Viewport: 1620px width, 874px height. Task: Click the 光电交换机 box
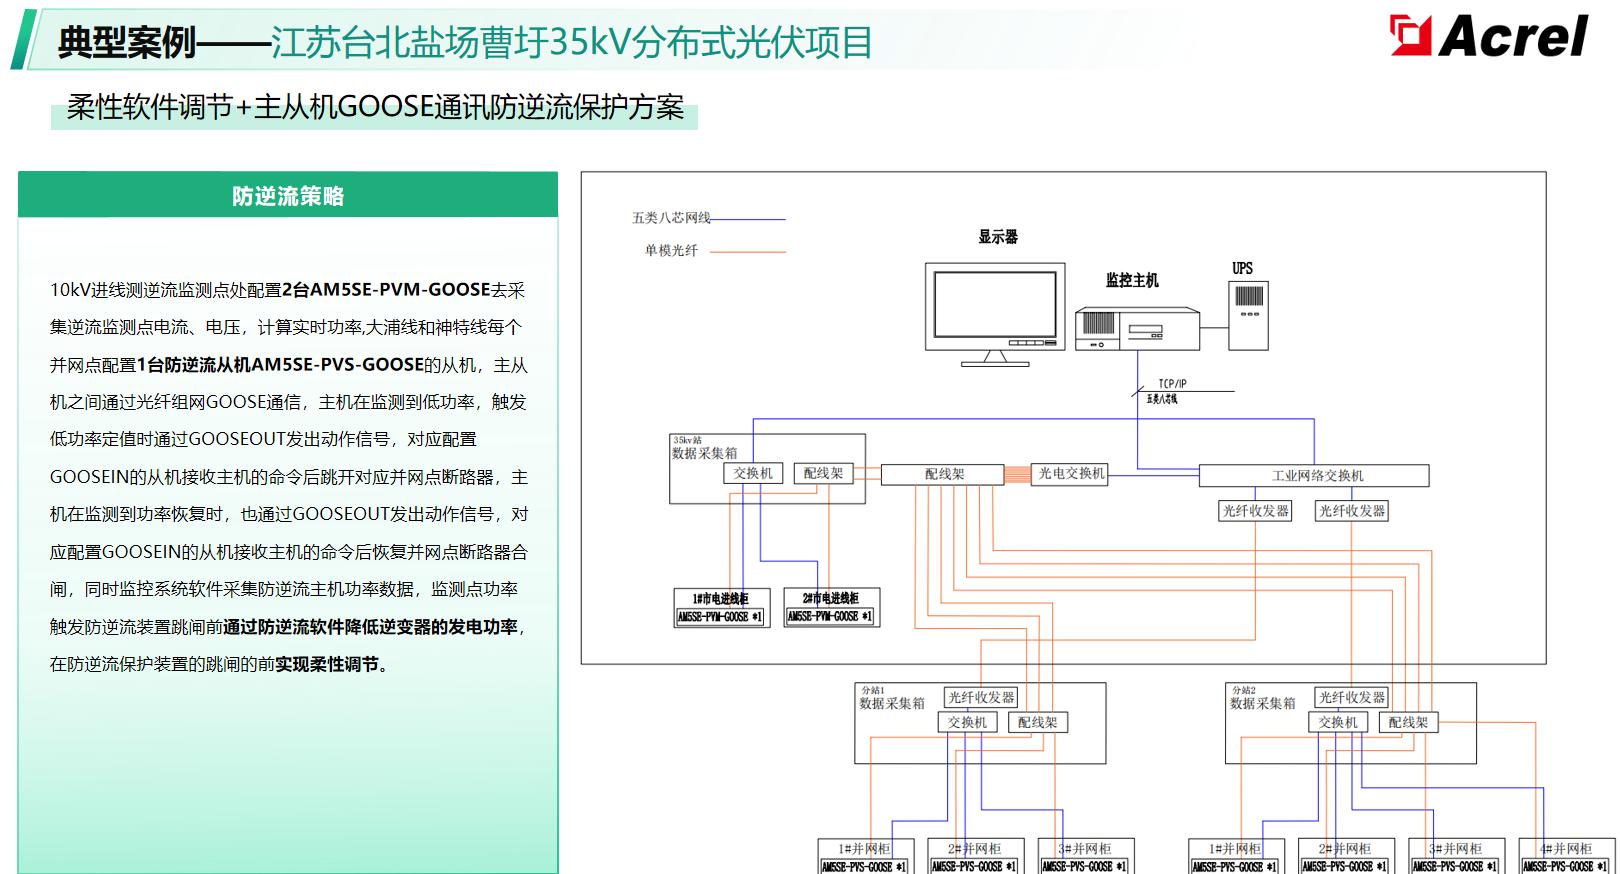(x=1071, y=473)
